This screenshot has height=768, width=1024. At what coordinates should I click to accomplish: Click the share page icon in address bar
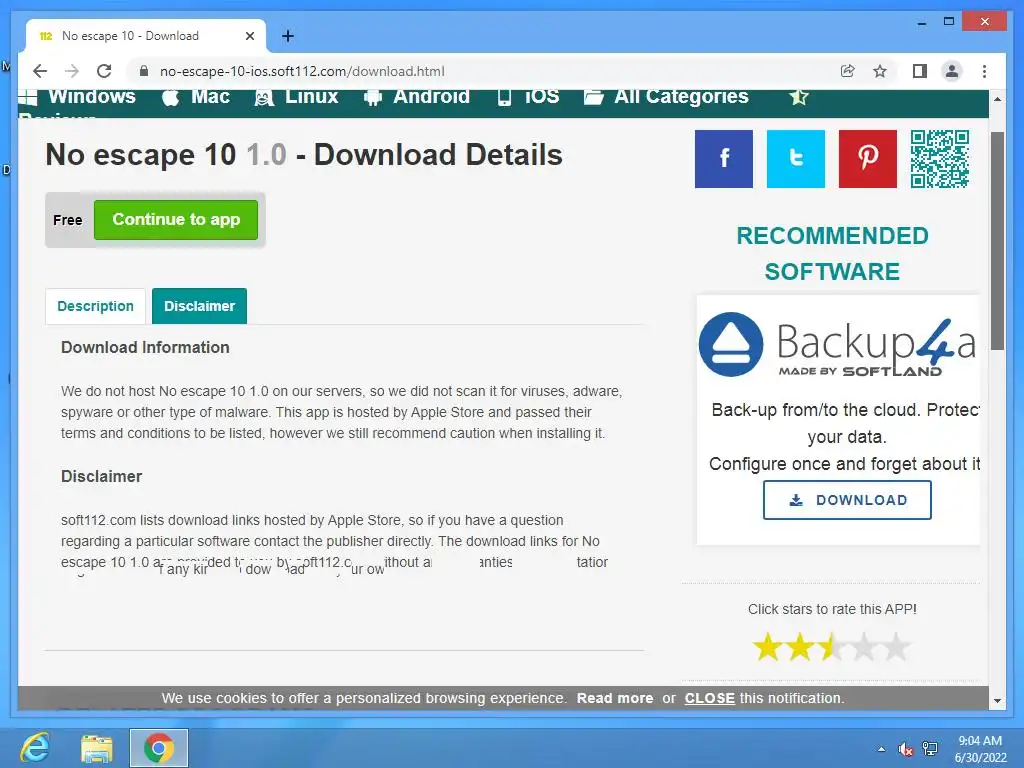(848, 71)
